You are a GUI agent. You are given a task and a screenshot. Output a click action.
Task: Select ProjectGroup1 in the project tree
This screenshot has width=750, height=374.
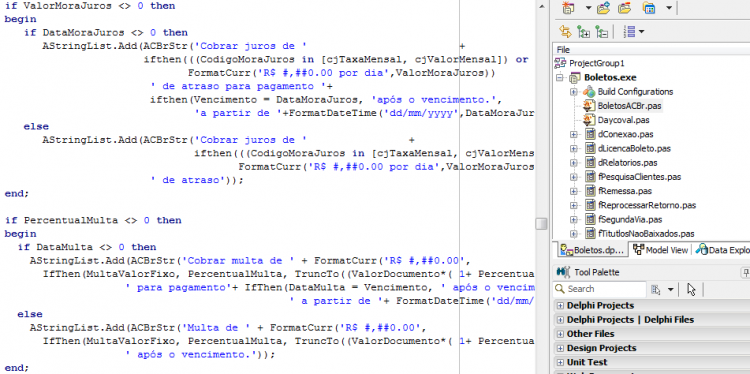(596, 63)
